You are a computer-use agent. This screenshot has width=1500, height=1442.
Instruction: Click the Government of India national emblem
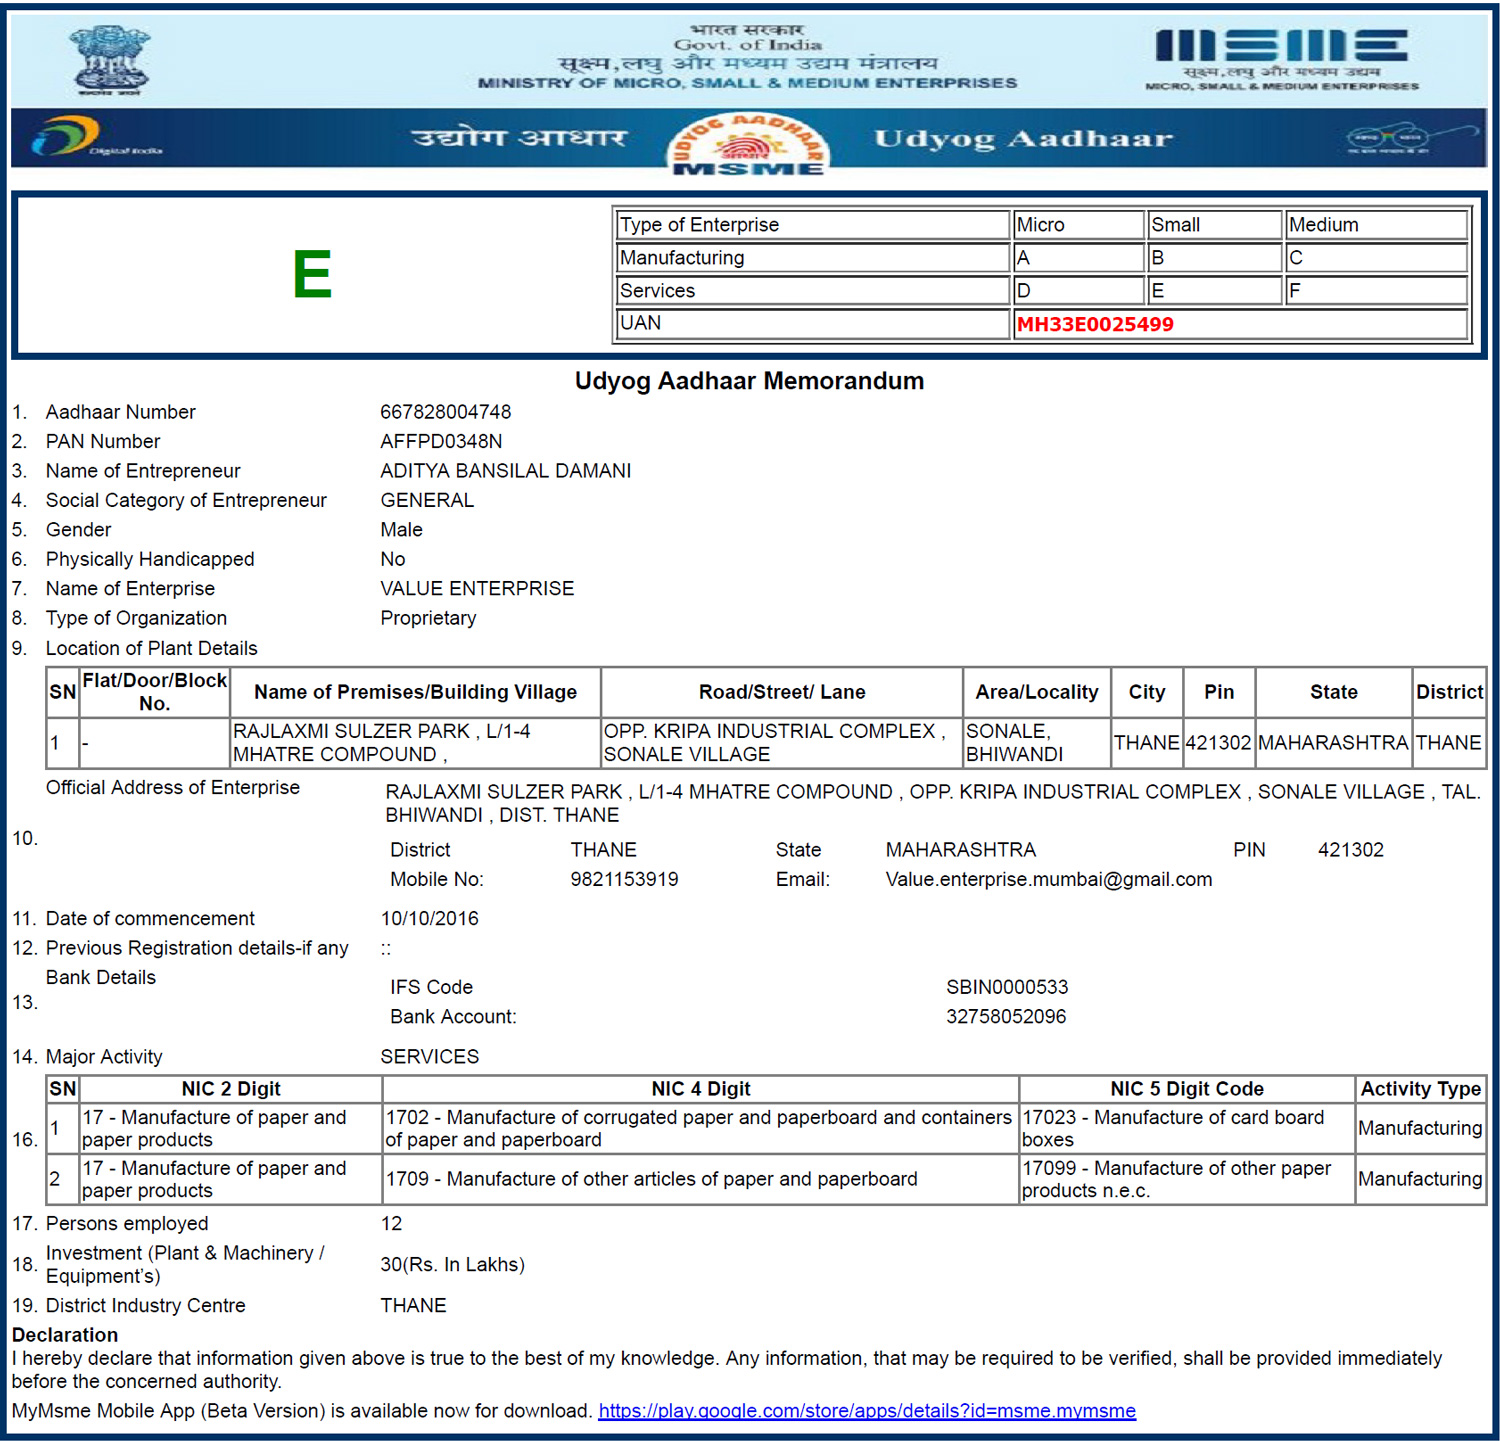tap(108, 60)
